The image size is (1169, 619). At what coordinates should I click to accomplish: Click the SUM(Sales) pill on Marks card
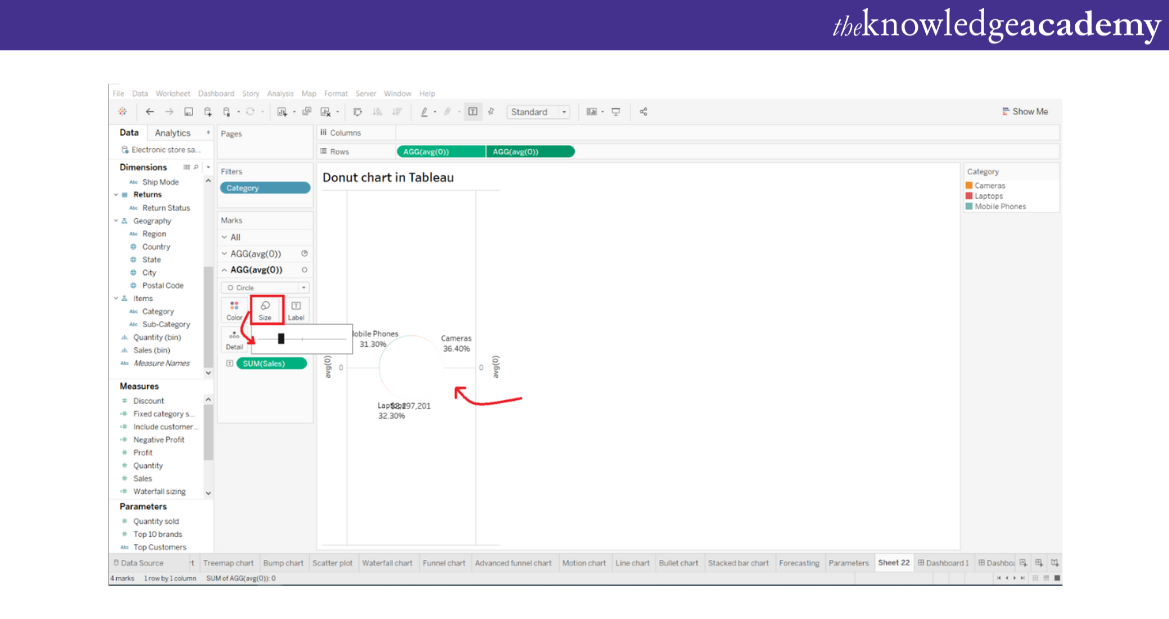(x=271, y=363)
